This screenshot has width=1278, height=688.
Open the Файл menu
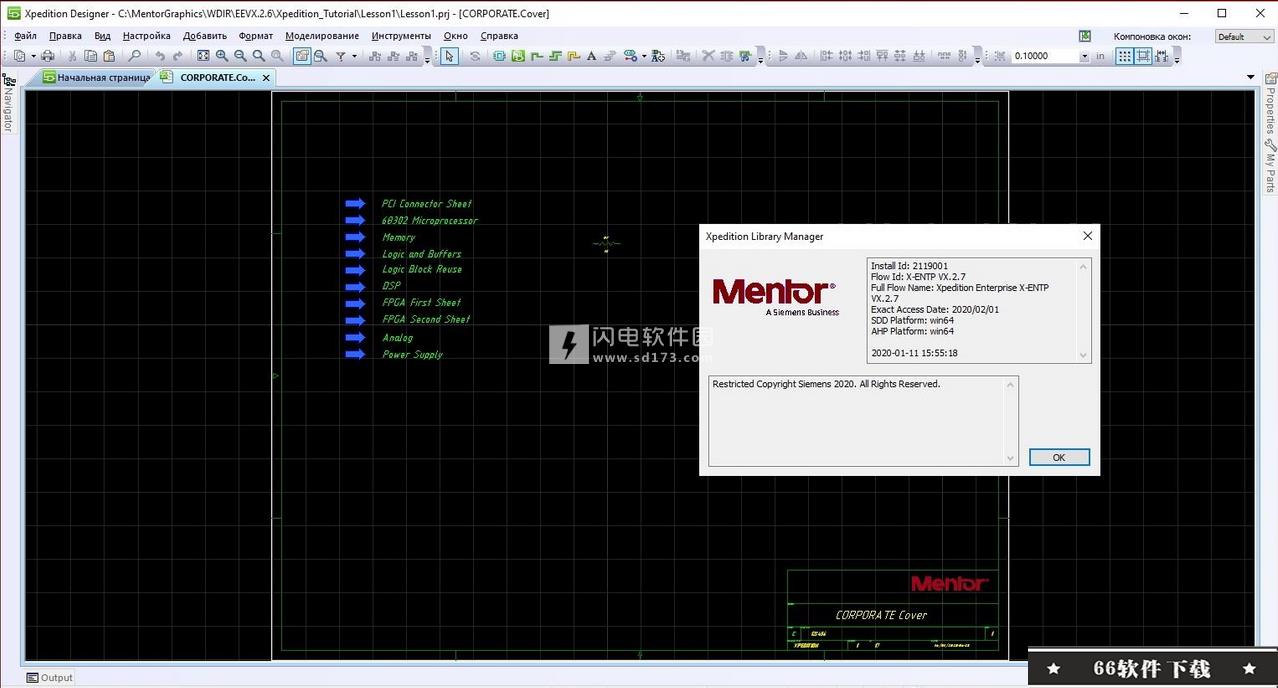coord(25,36)
